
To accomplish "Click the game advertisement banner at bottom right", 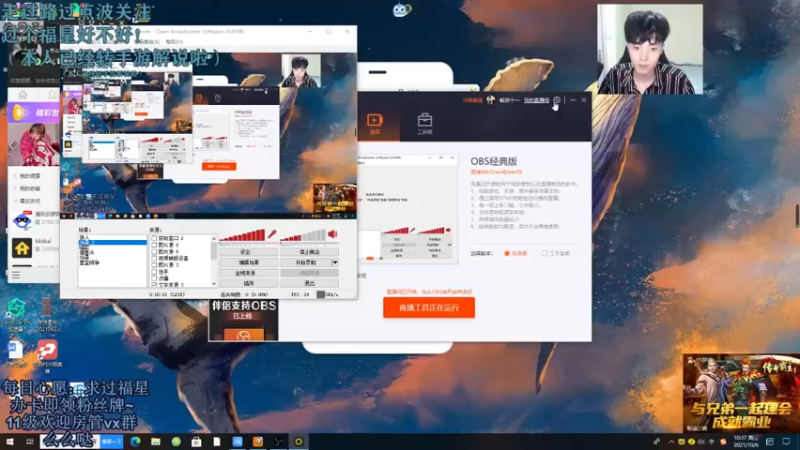I will click(x=741, y=393).
